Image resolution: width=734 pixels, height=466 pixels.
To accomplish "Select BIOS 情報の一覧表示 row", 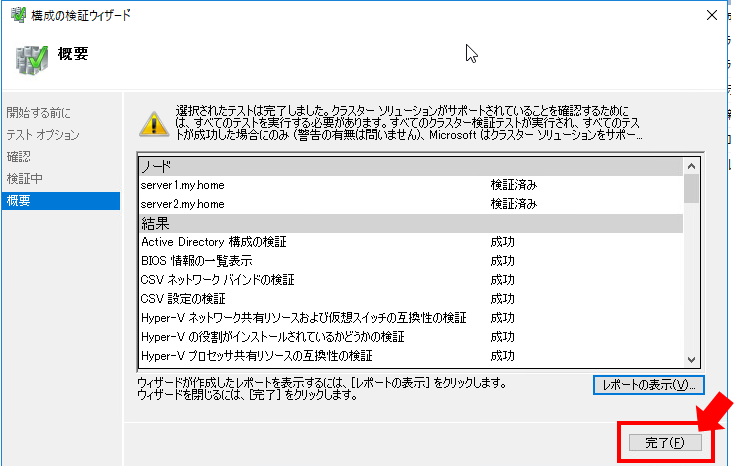I will tap(411, 261).
